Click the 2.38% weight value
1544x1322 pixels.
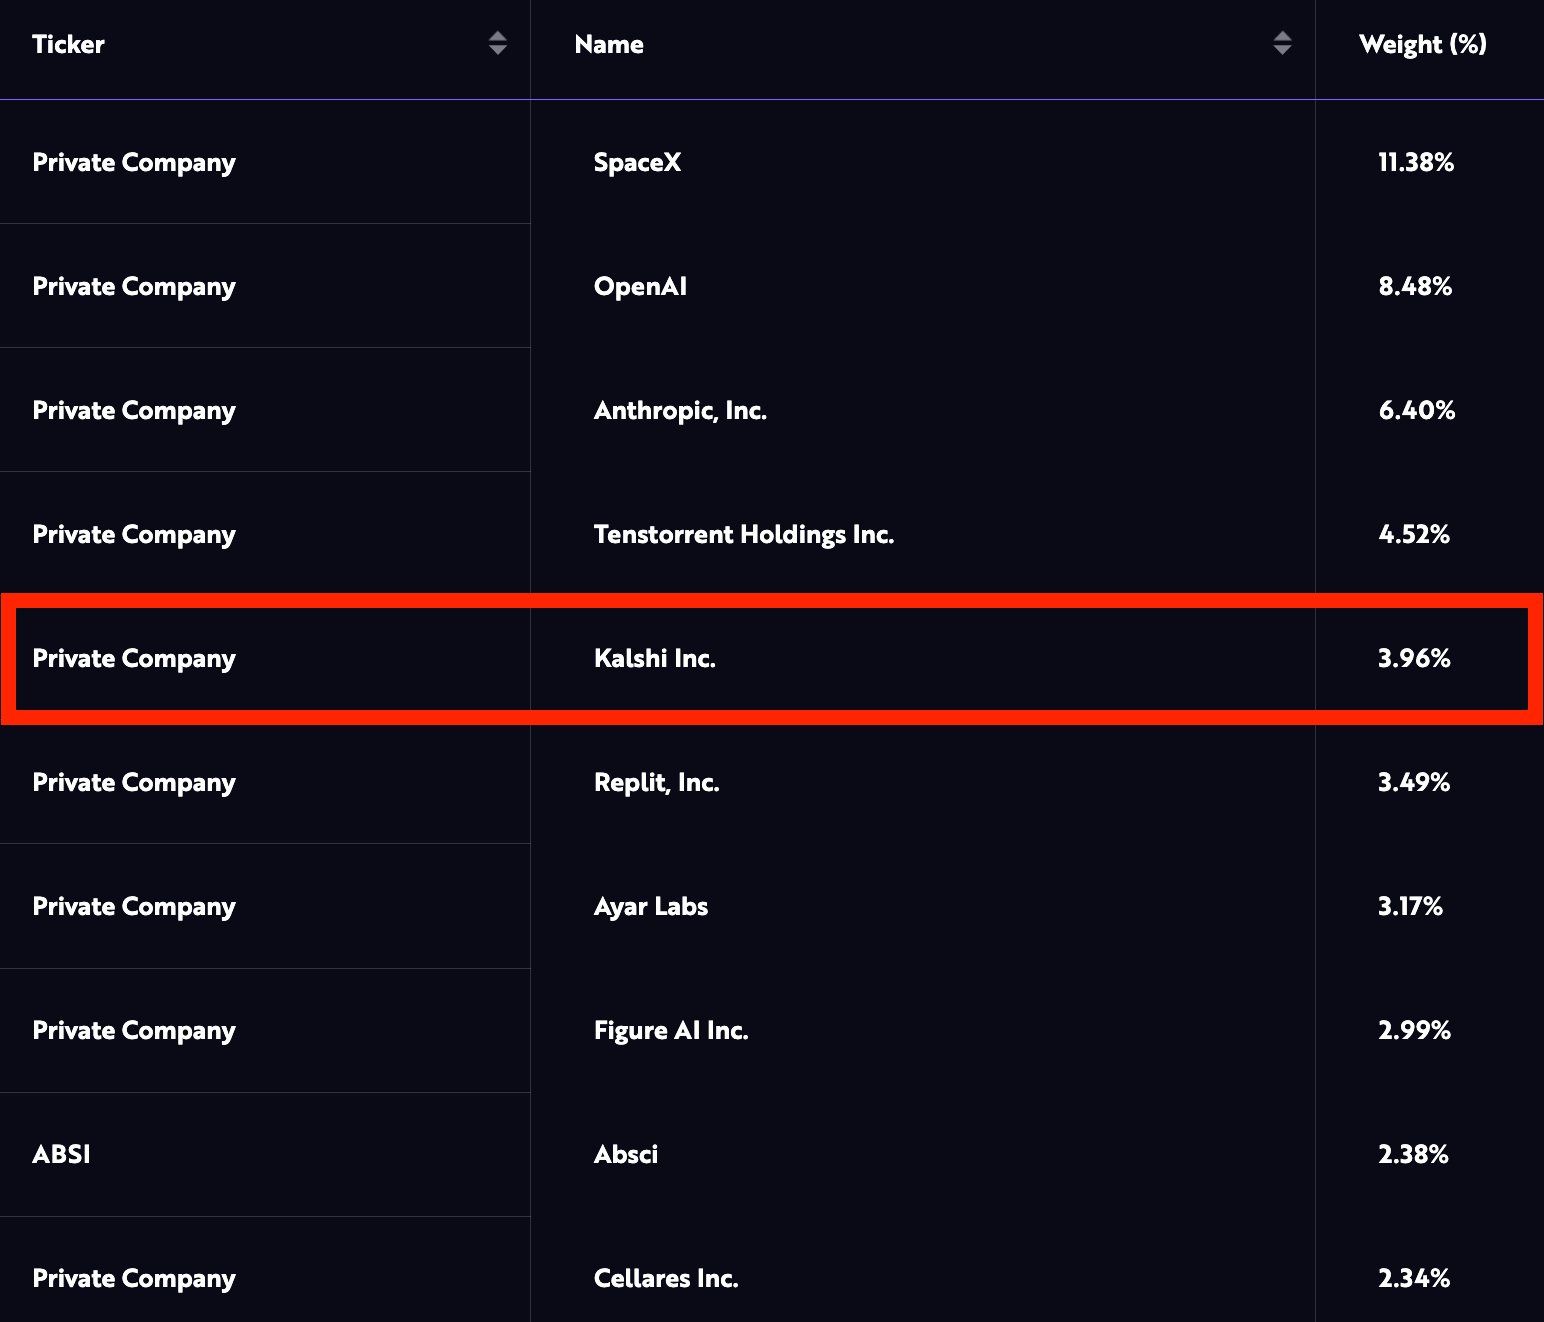click(1413, 1154)
